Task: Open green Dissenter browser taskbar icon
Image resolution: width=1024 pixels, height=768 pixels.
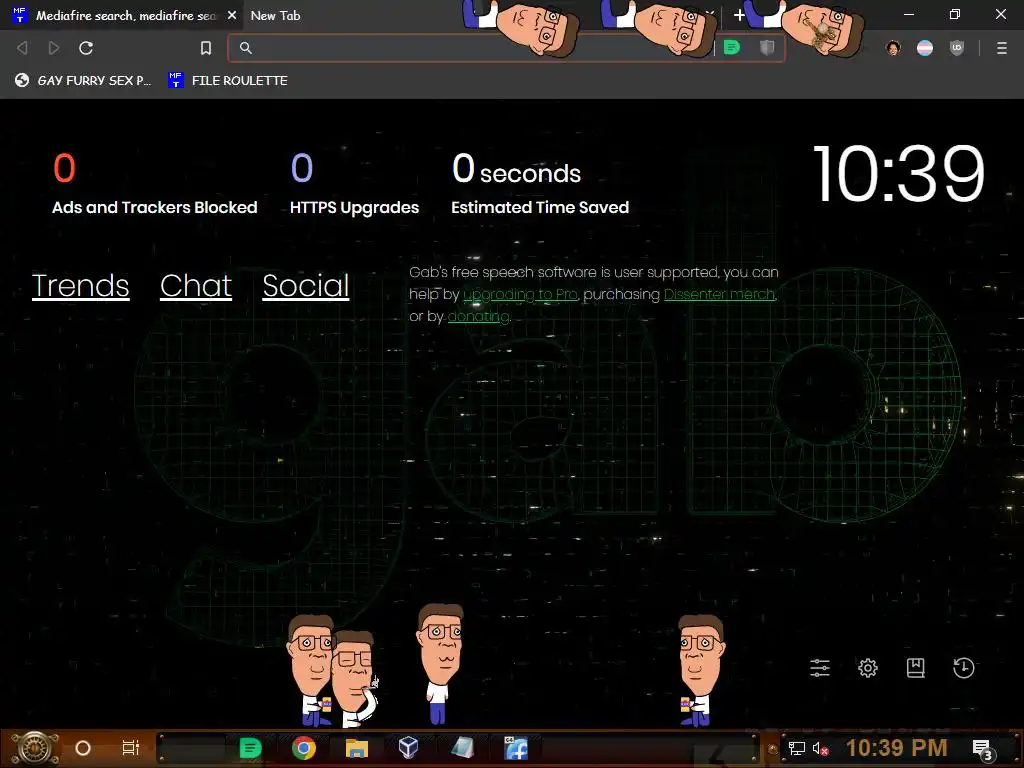Action: [x=250, y=748]
